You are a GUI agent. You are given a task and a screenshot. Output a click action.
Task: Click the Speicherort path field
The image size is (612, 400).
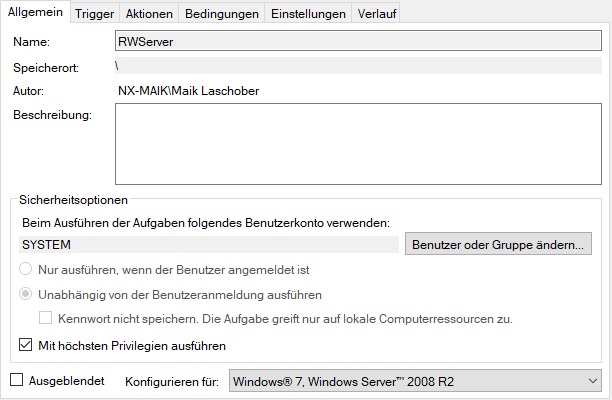pos(357,67)
